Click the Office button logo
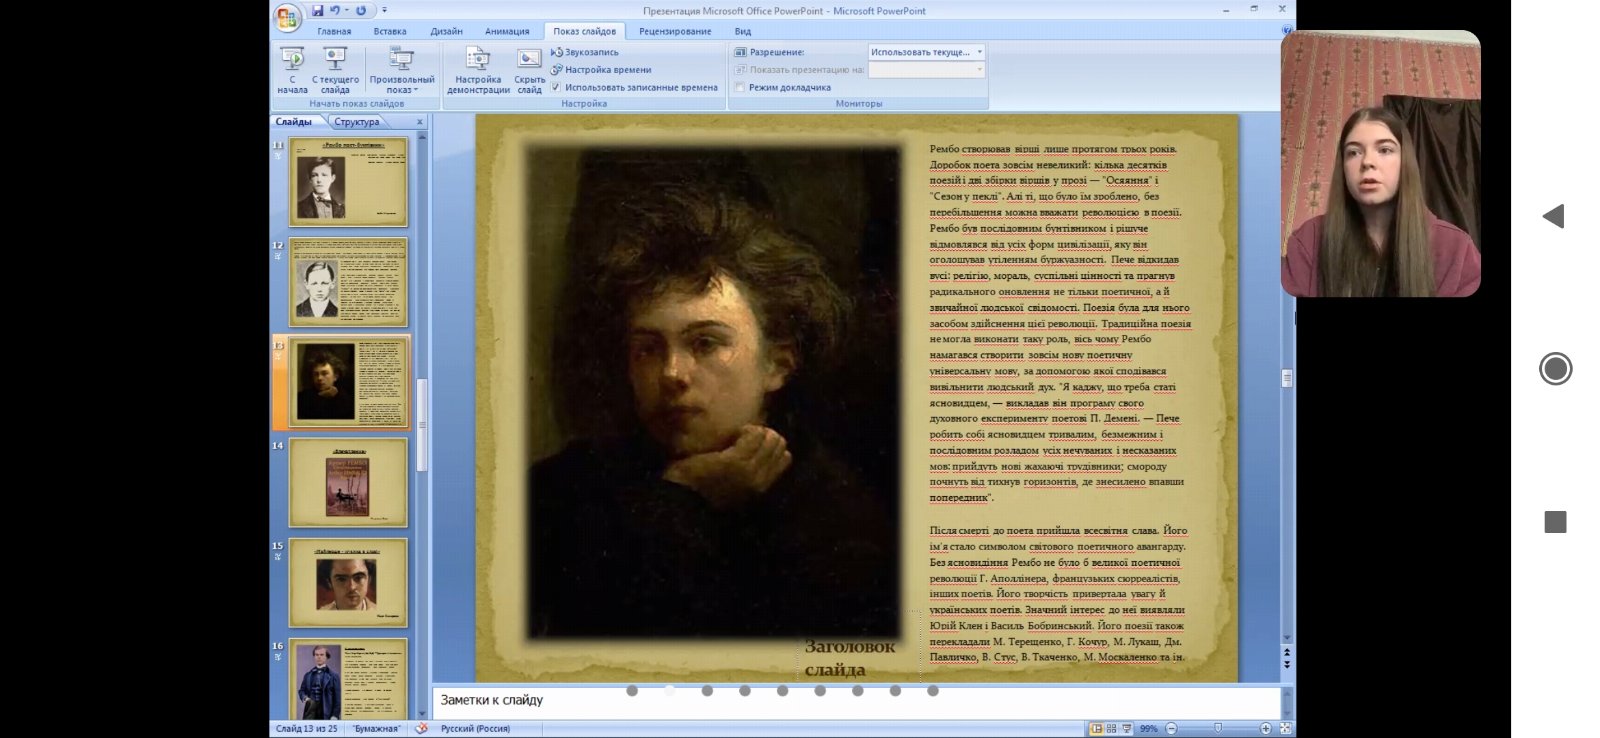The height and width of the screenshot is (738, 1600). point(287,16)
